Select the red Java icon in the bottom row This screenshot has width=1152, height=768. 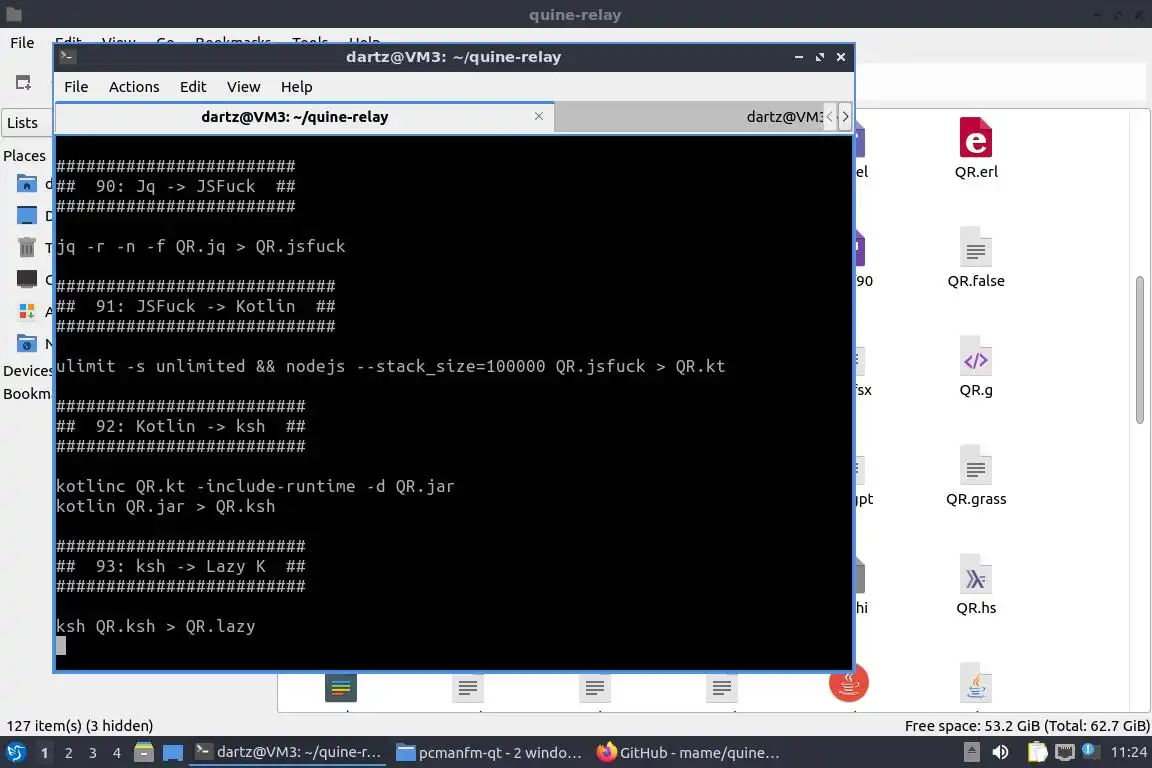pos(849,683)
